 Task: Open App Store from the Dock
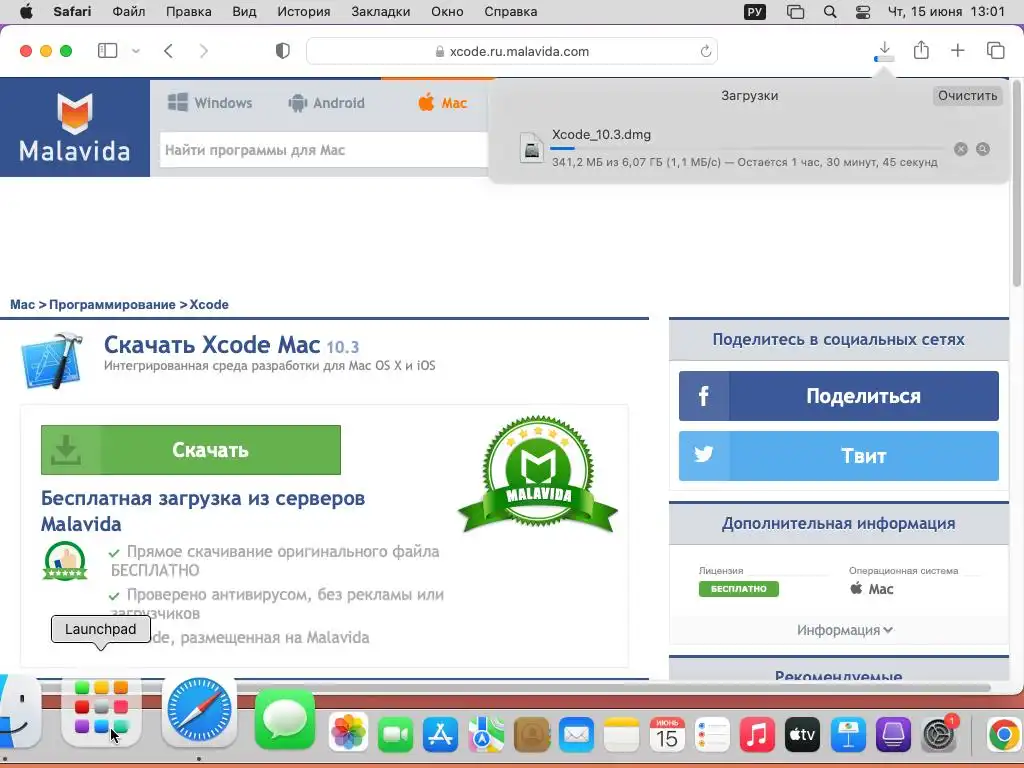(x=441, y=735)
